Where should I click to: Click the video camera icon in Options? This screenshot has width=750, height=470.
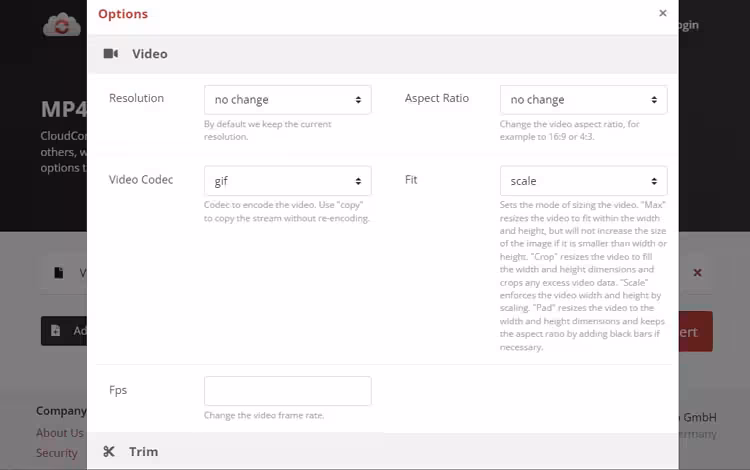click(111, 54)
